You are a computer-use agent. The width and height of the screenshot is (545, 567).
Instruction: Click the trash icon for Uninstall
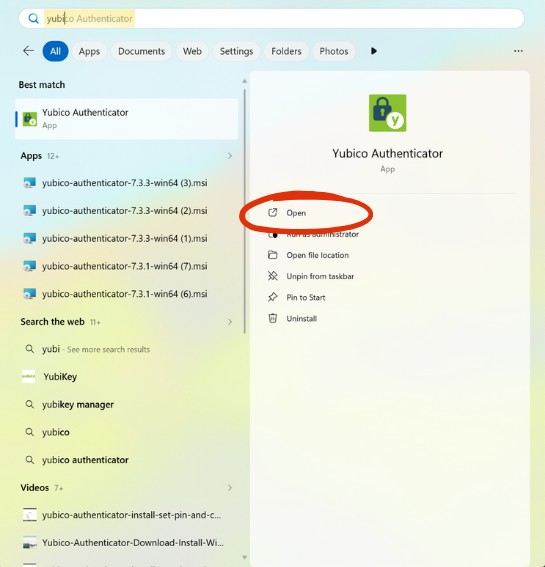click(x=273, y=318)
